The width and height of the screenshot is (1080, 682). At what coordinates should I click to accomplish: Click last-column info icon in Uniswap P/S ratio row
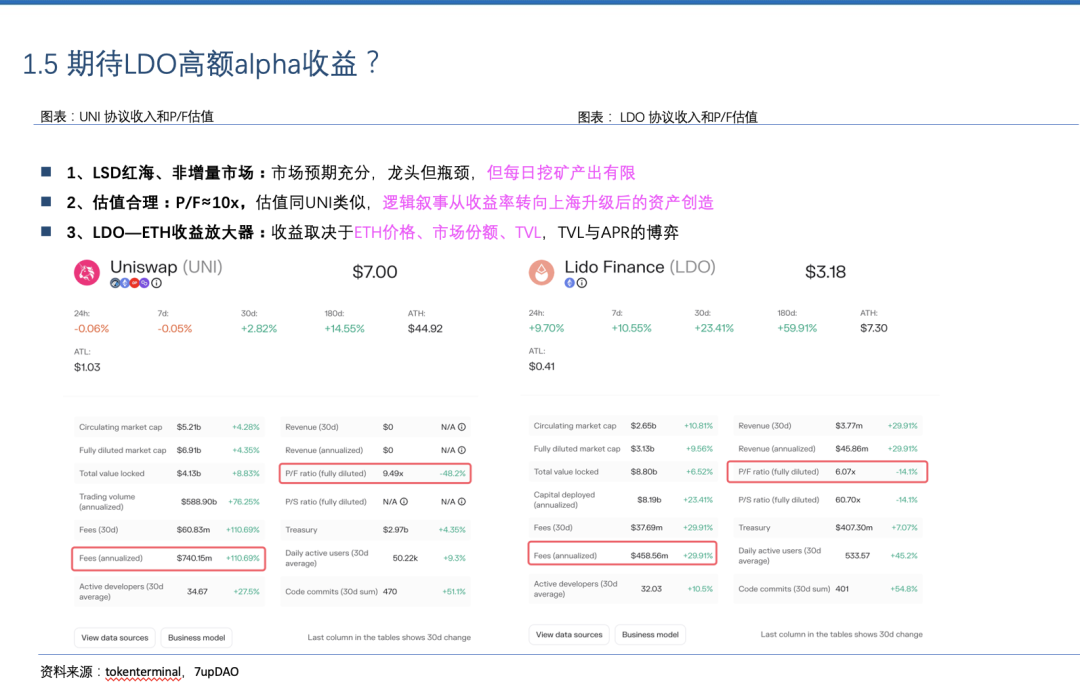click(x=461, y=502)
